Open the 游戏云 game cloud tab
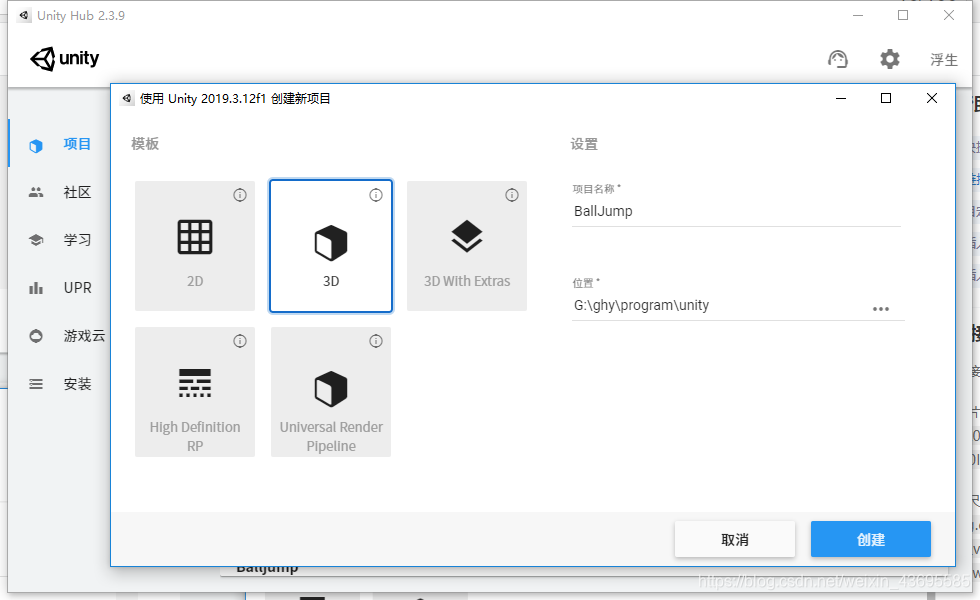 (x=59, y=336)
